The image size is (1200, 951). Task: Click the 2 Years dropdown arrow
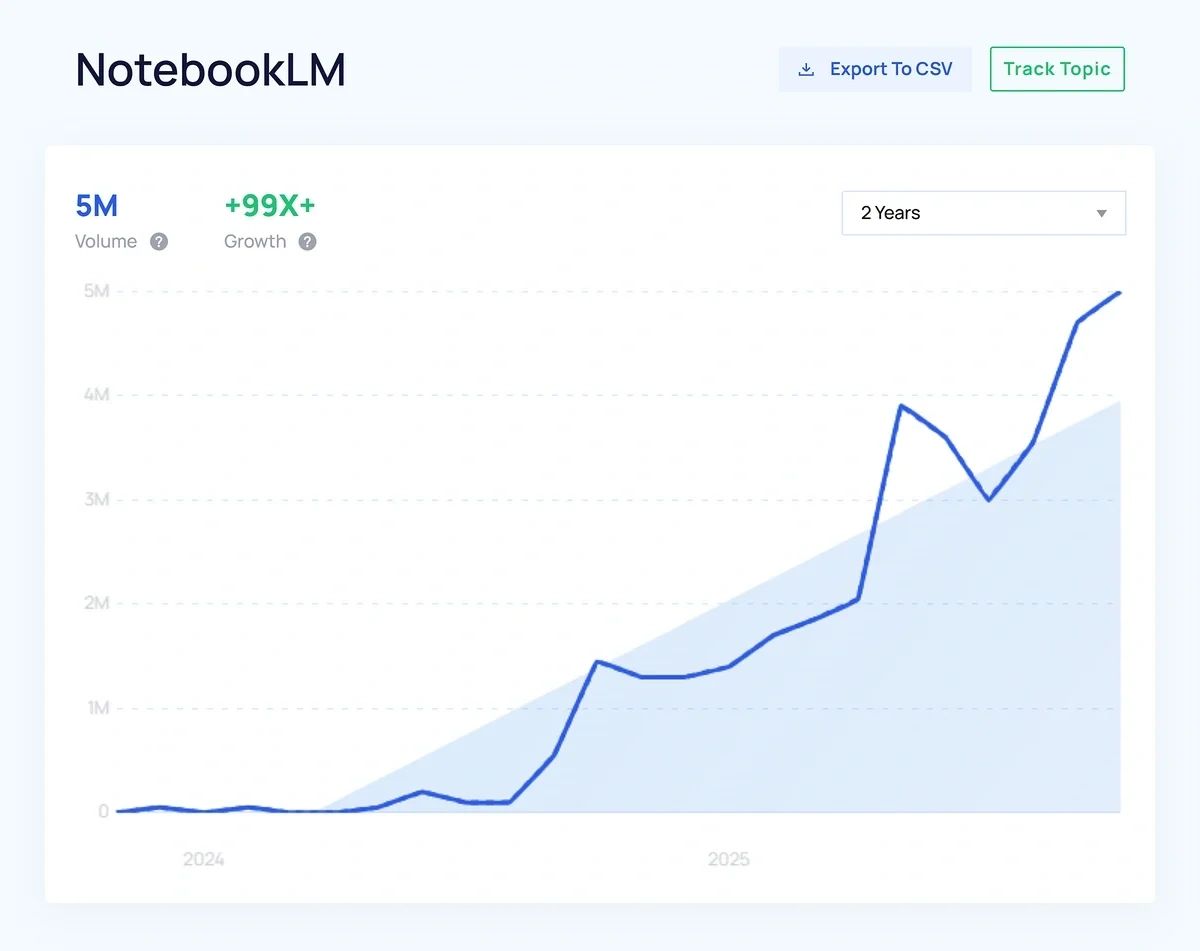(x=1101, y=214)
